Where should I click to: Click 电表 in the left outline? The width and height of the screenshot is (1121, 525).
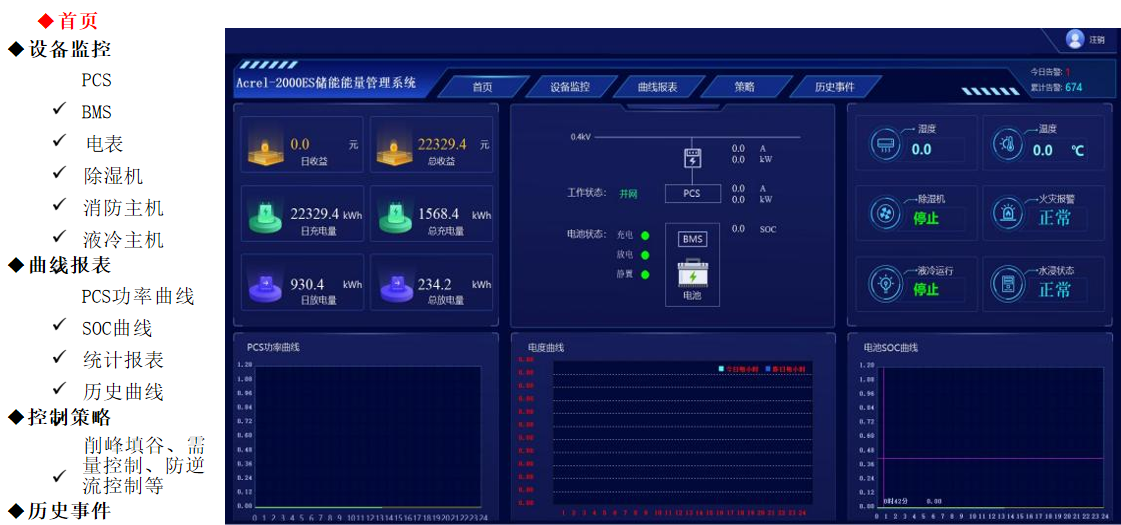pos(104,144)
